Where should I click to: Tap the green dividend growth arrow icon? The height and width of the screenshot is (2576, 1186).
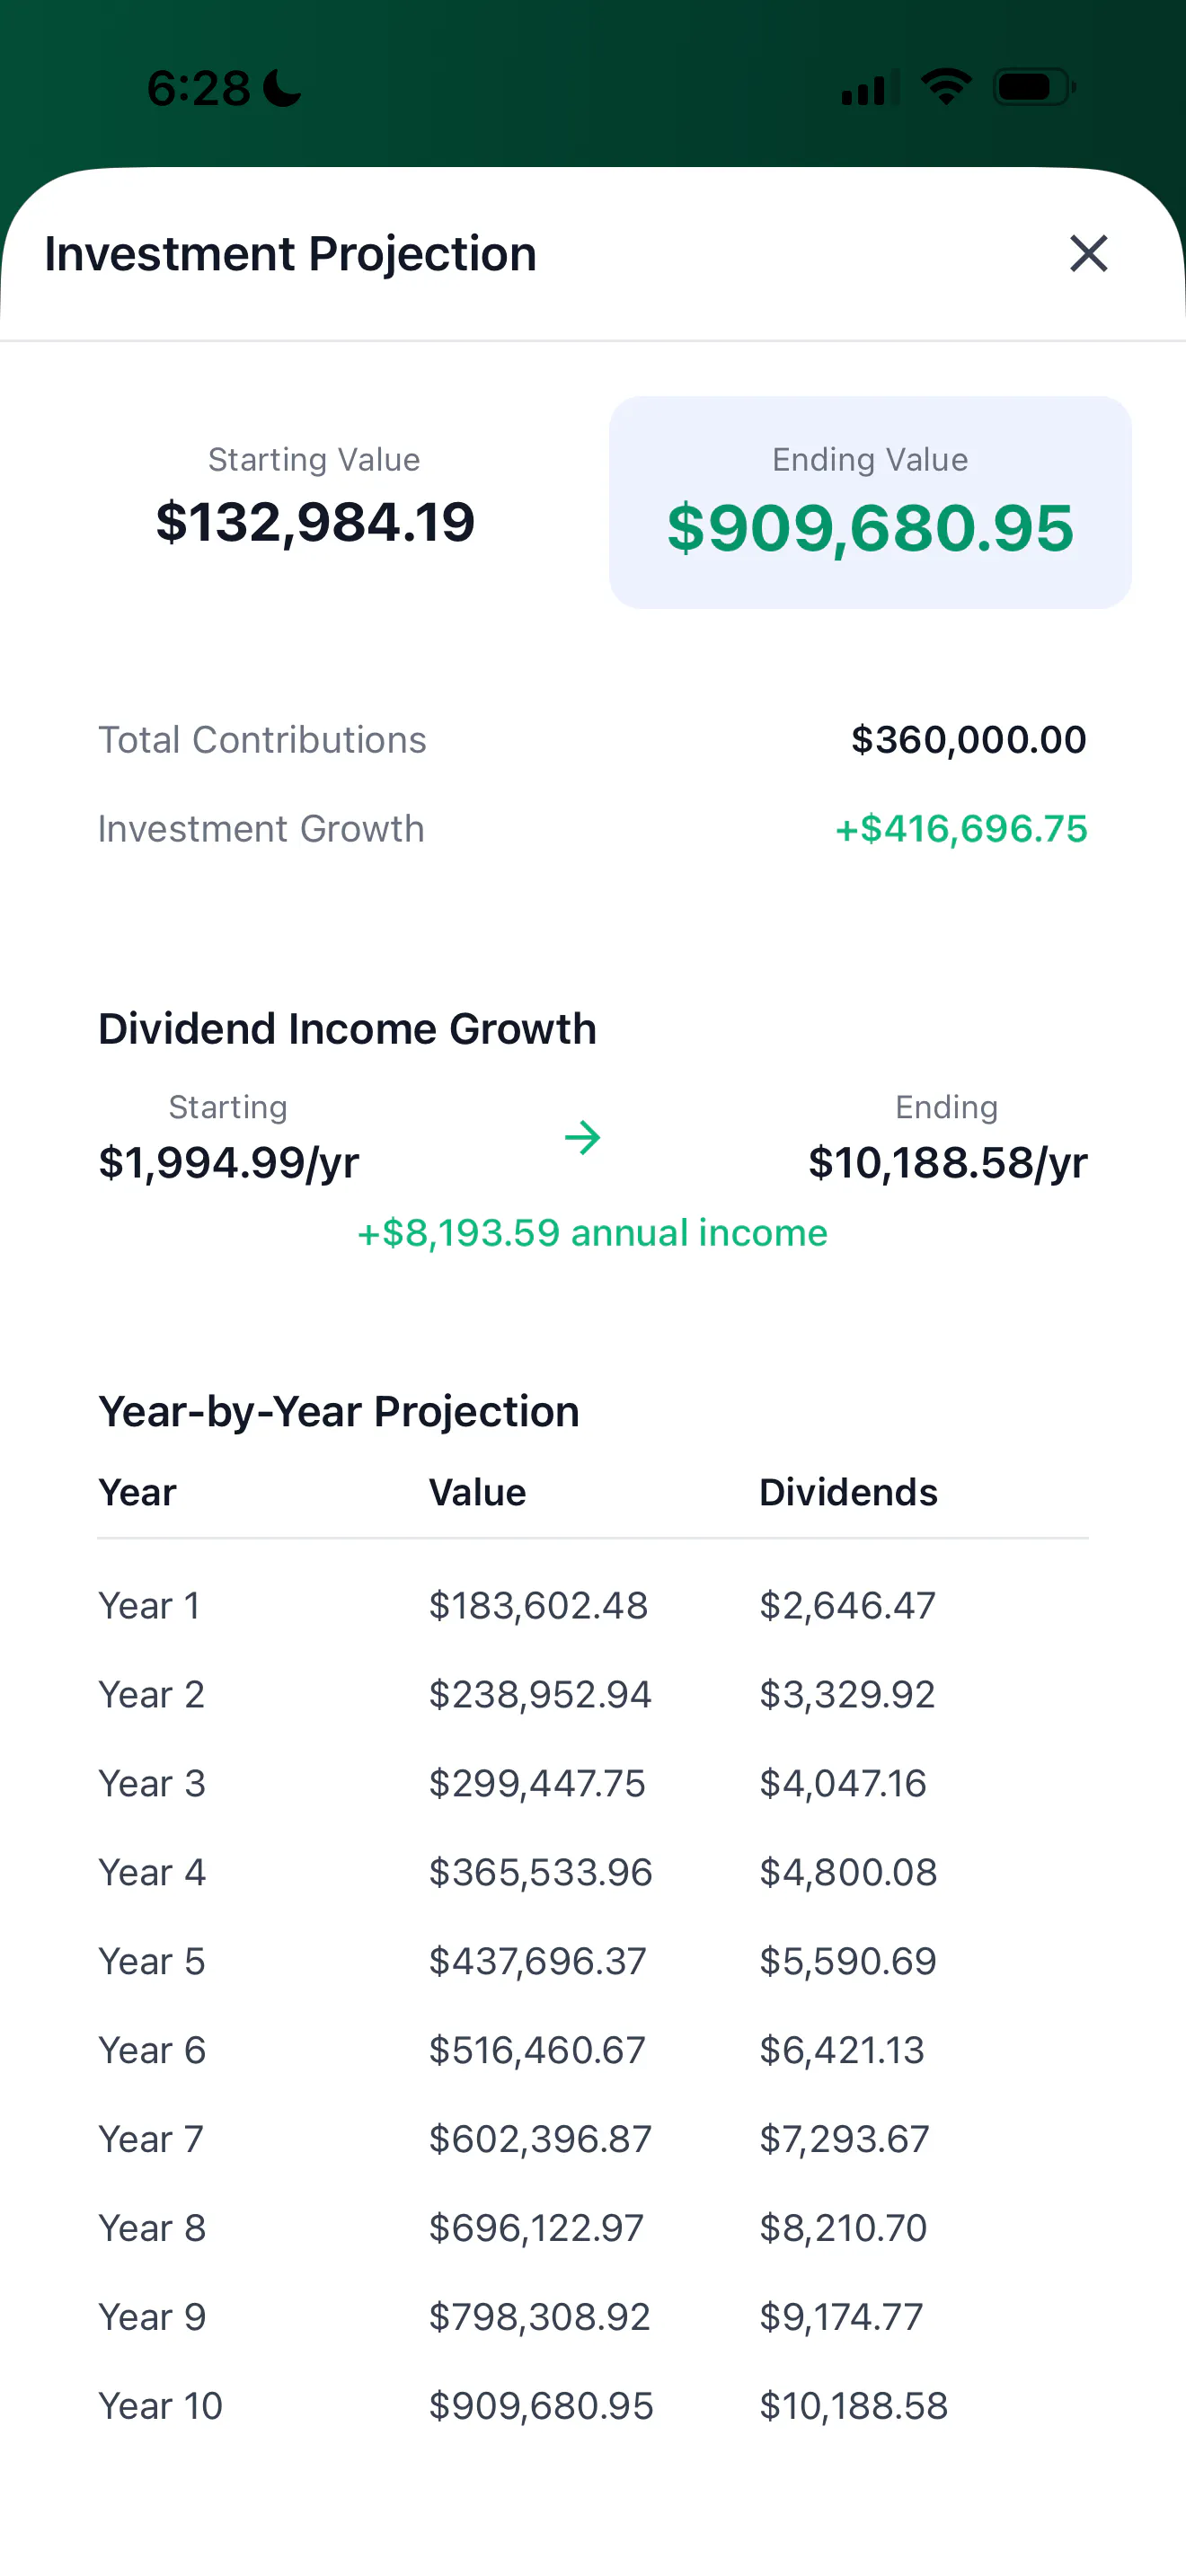pyautogui.click(x=582, y=1137)
